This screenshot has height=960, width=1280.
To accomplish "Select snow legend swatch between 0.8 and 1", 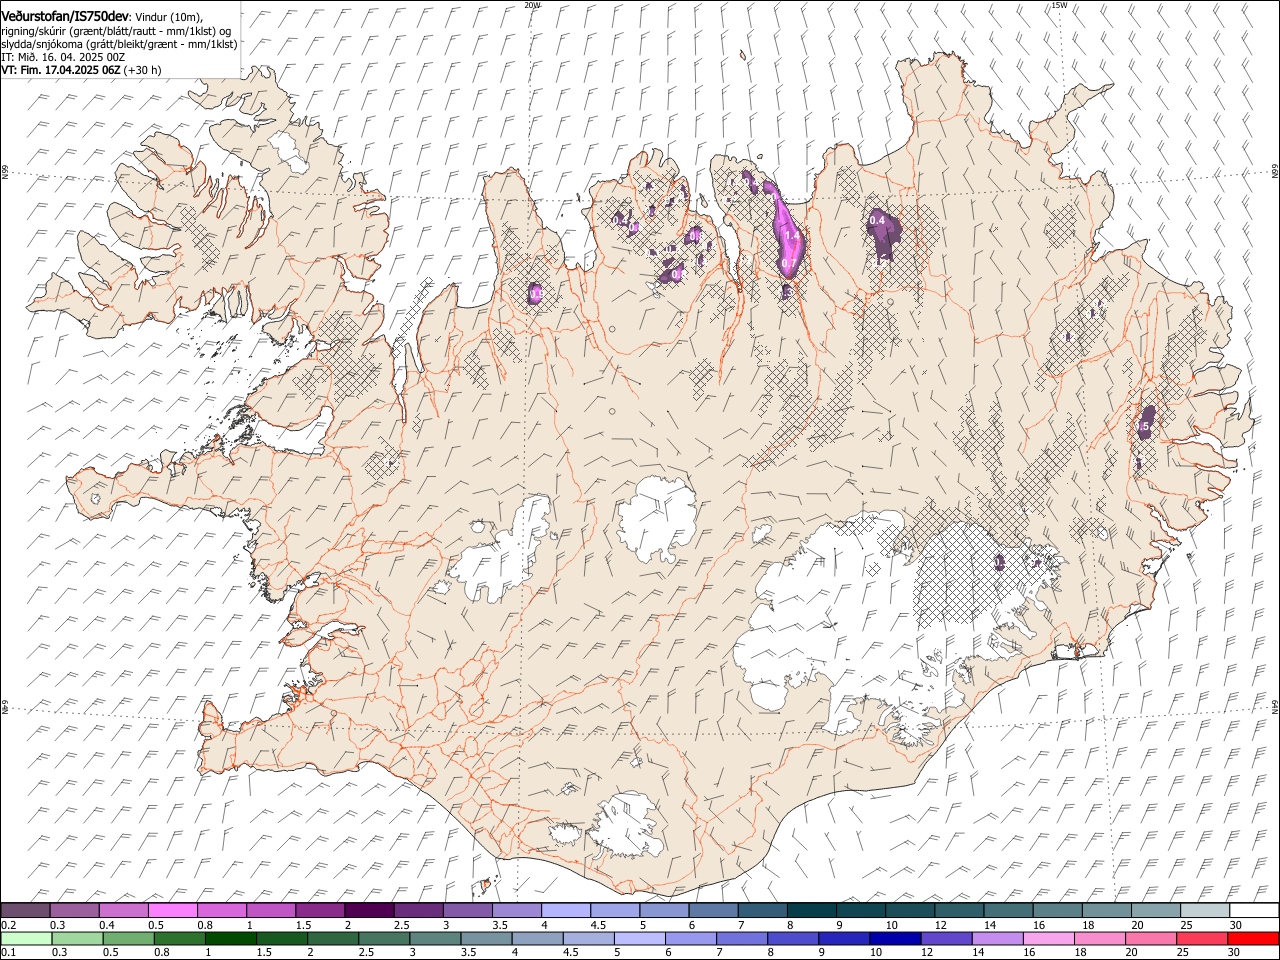I will 221,910.
